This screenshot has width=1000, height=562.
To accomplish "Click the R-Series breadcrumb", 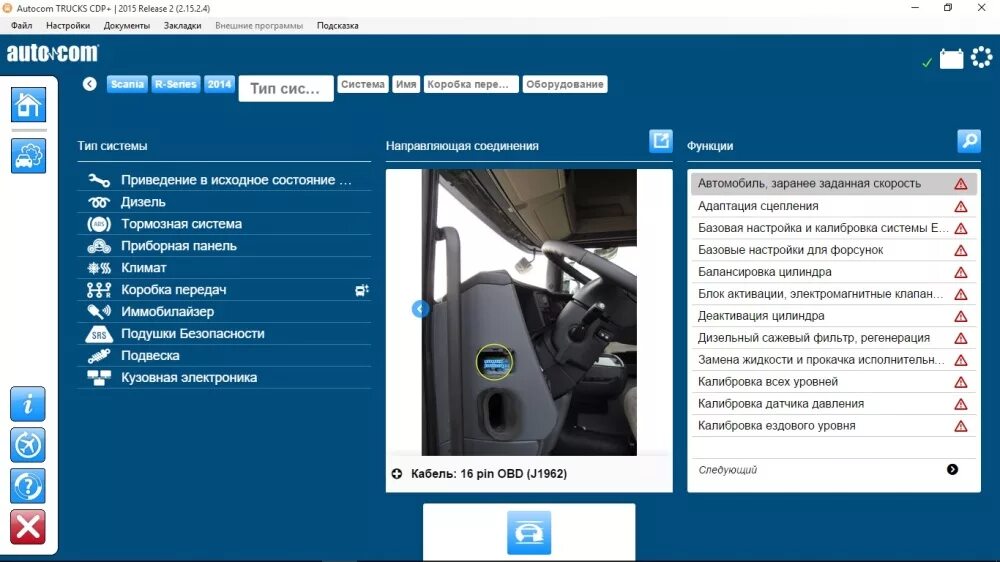I will click(175, 84).
